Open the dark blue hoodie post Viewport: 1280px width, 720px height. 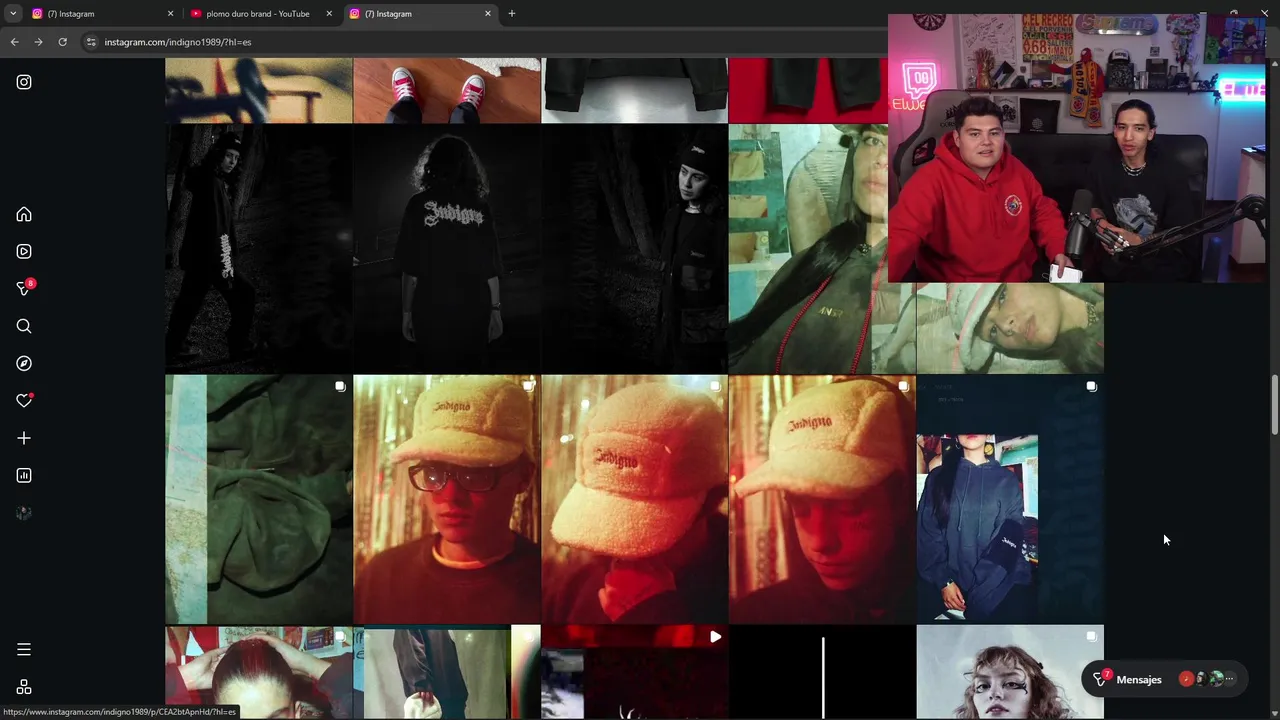1010,499
